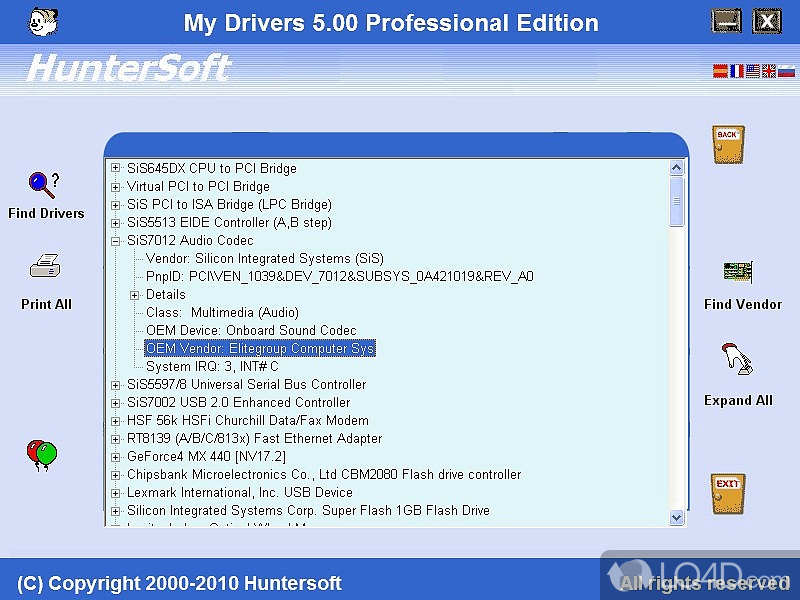Screen dimensions: 800x600
Task: Expand SiS7002 USB 2.0 Enhanced Controller node
Action: pyautogui.click(x=116, y=403)
